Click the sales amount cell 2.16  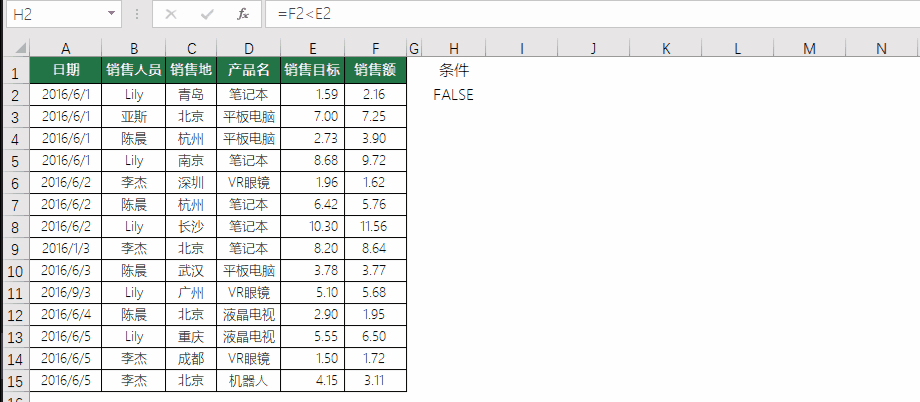376,94
